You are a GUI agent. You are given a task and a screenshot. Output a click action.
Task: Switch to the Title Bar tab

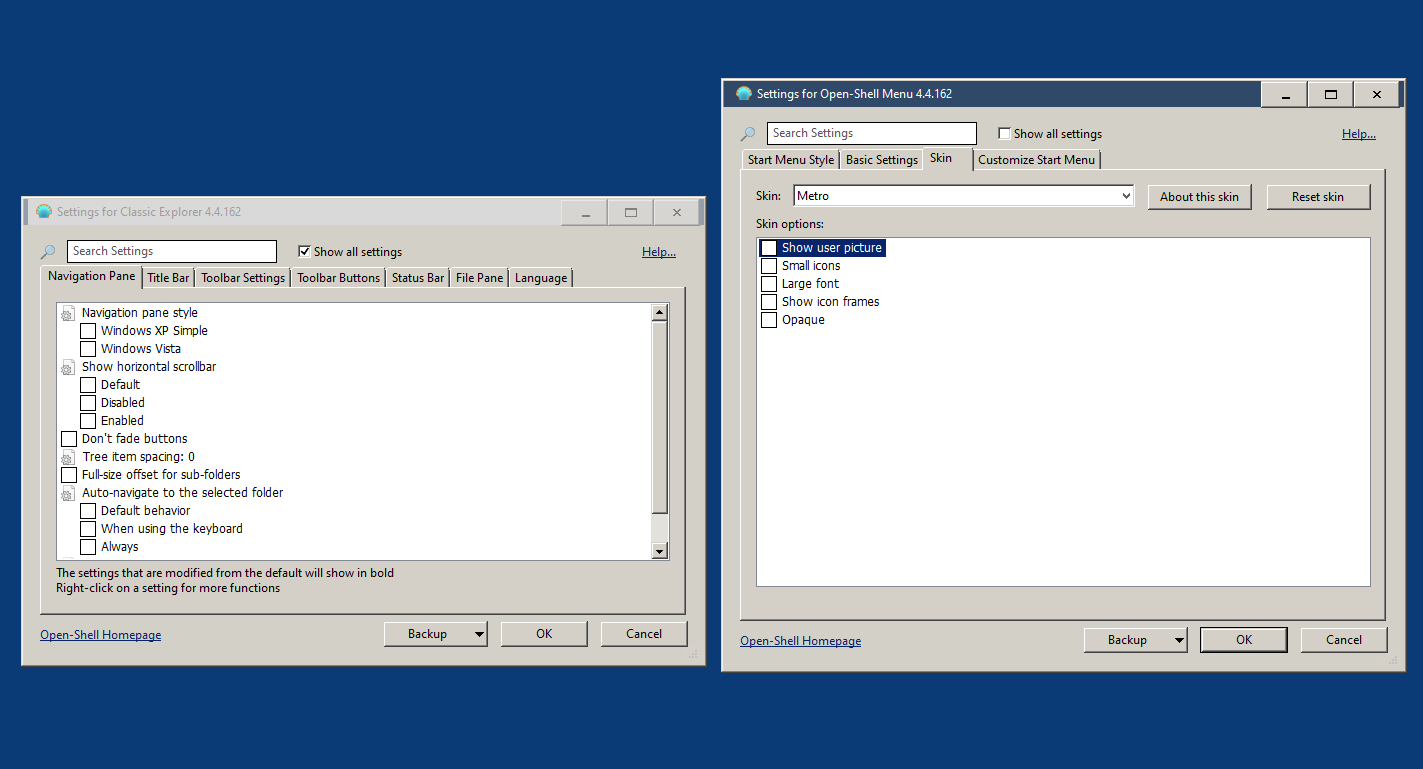167,277
